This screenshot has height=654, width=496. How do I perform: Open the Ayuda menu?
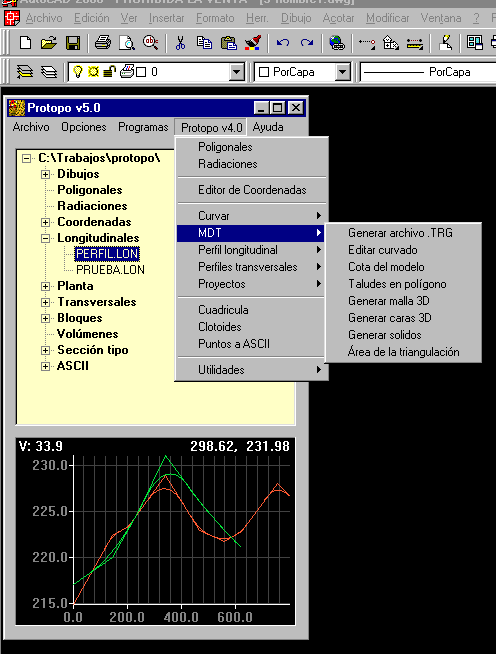(268, 127)
